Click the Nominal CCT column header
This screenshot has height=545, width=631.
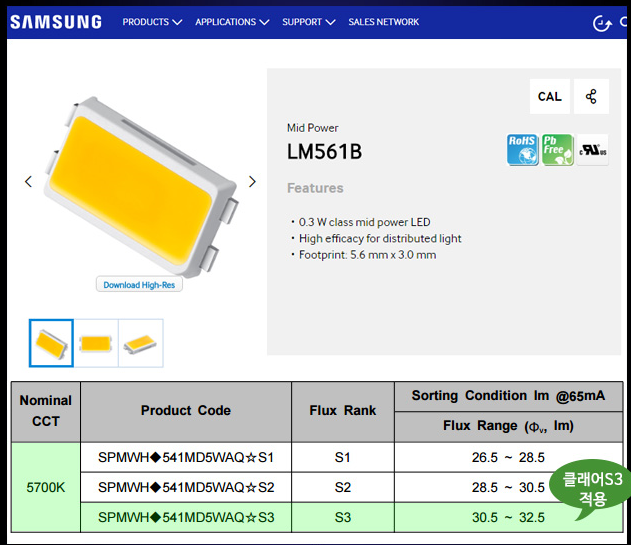[46, 411]
